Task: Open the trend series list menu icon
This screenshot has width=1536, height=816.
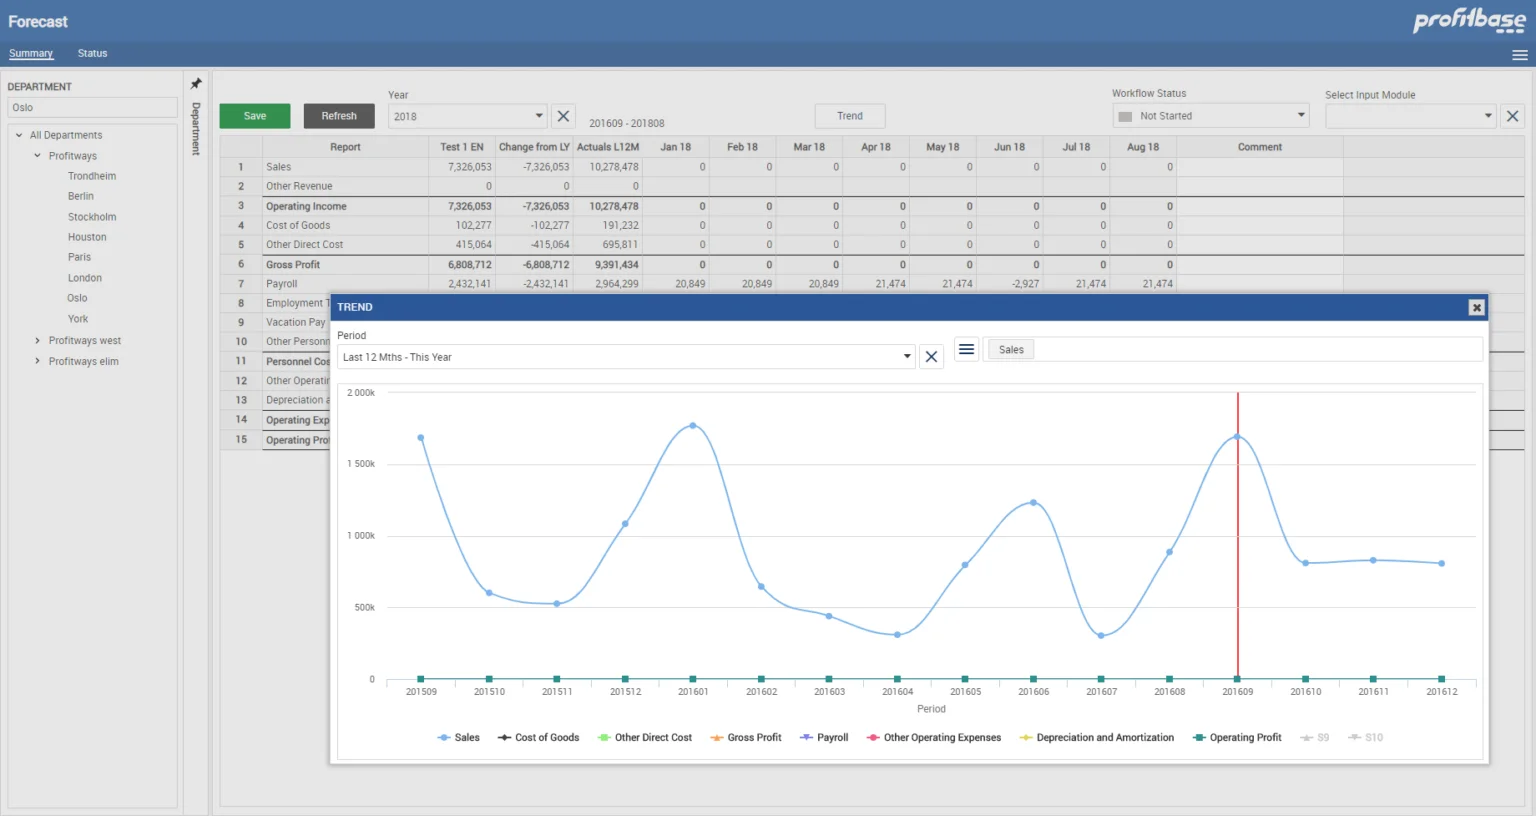Action: click(966, 349)
